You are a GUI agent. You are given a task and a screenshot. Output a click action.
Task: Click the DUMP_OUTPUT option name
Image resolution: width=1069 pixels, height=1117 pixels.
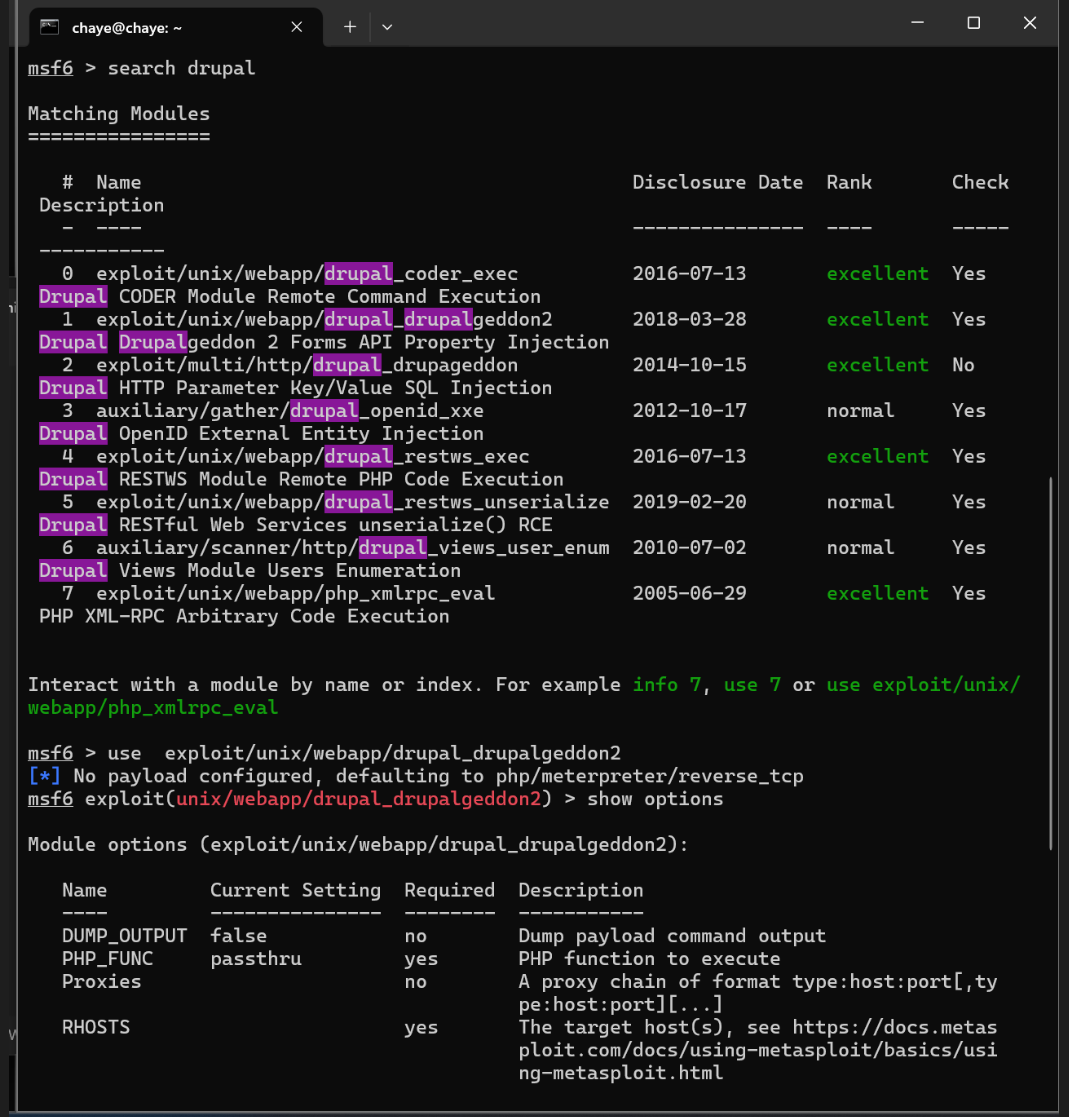pyautogui.click(x=125, y=935)
